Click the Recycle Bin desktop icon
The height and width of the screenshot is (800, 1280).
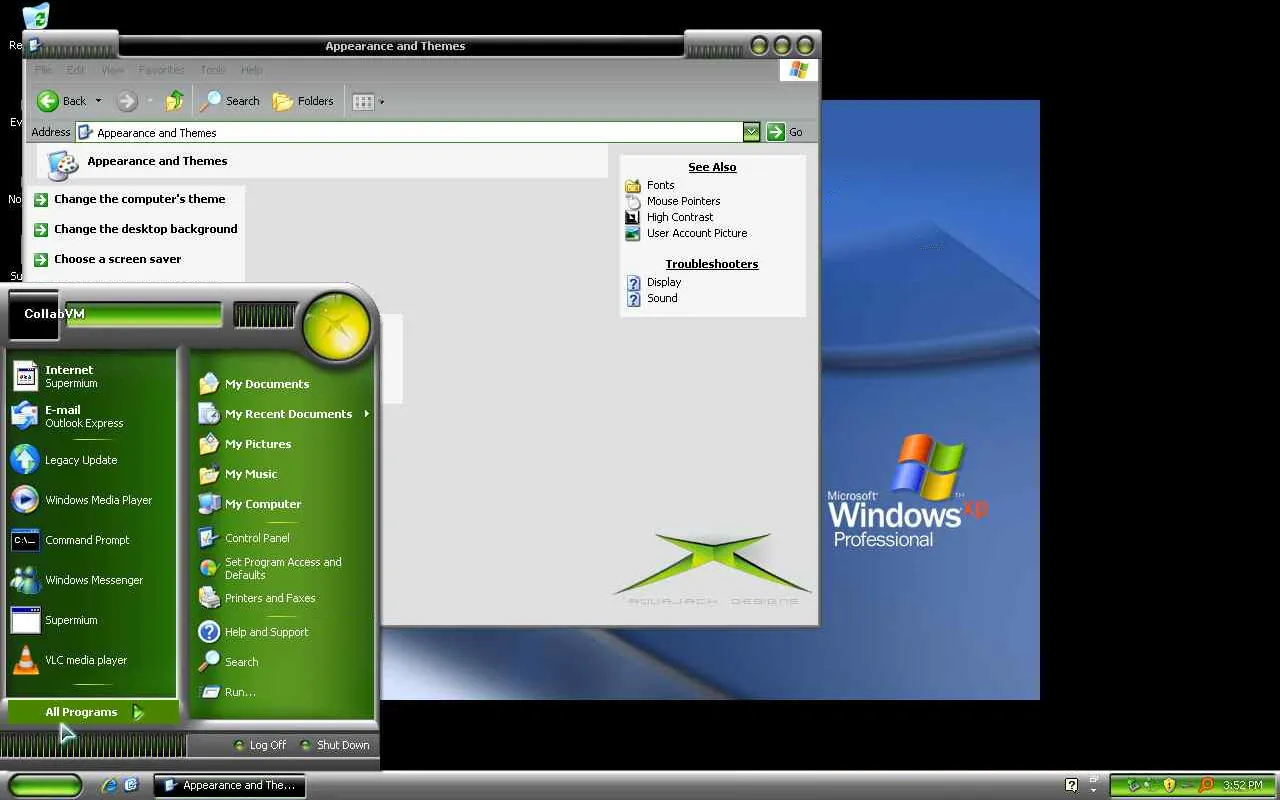coord(35,16)
